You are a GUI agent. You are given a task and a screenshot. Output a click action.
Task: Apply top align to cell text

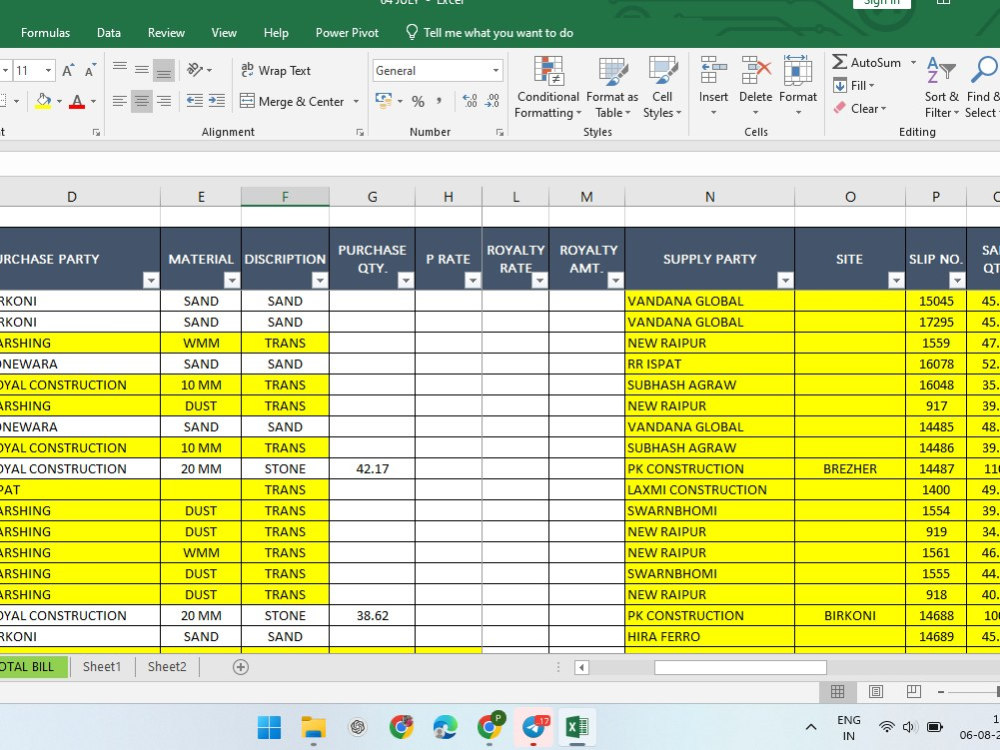coord(120,70)
